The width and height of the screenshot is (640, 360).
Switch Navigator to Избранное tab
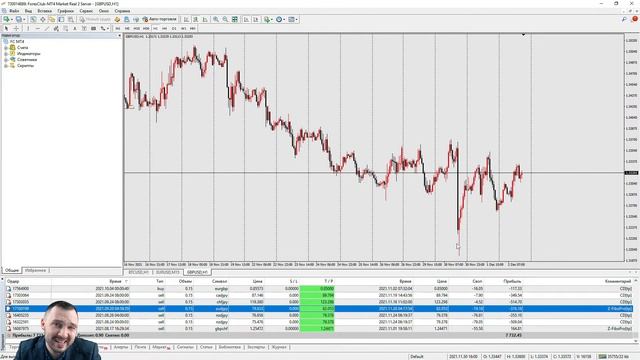(x=36, y=270)
